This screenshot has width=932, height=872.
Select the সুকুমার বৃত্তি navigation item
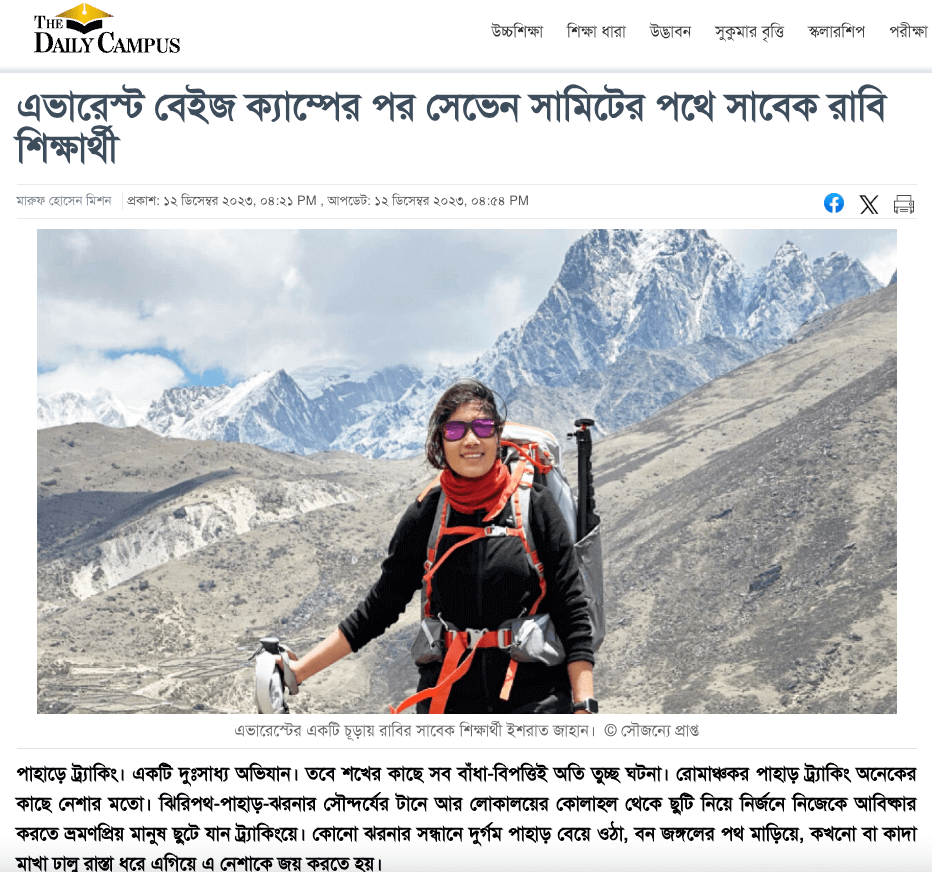click(749, 32)
